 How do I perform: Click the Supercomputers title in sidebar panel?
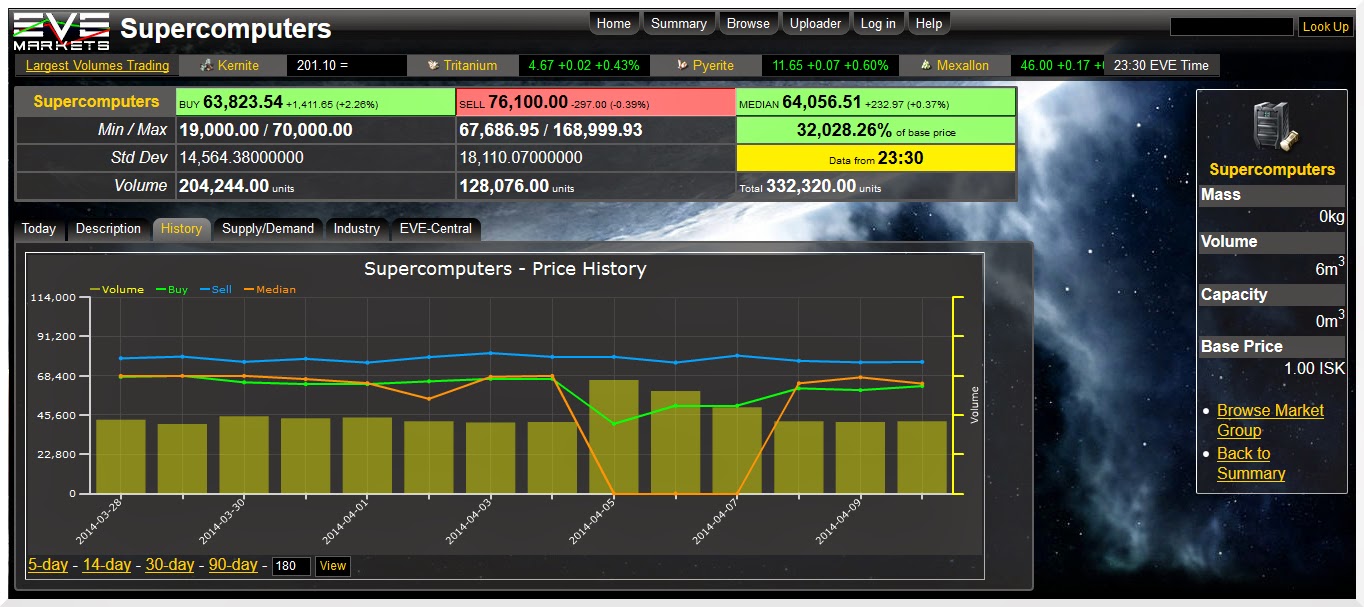[1272, 170]
